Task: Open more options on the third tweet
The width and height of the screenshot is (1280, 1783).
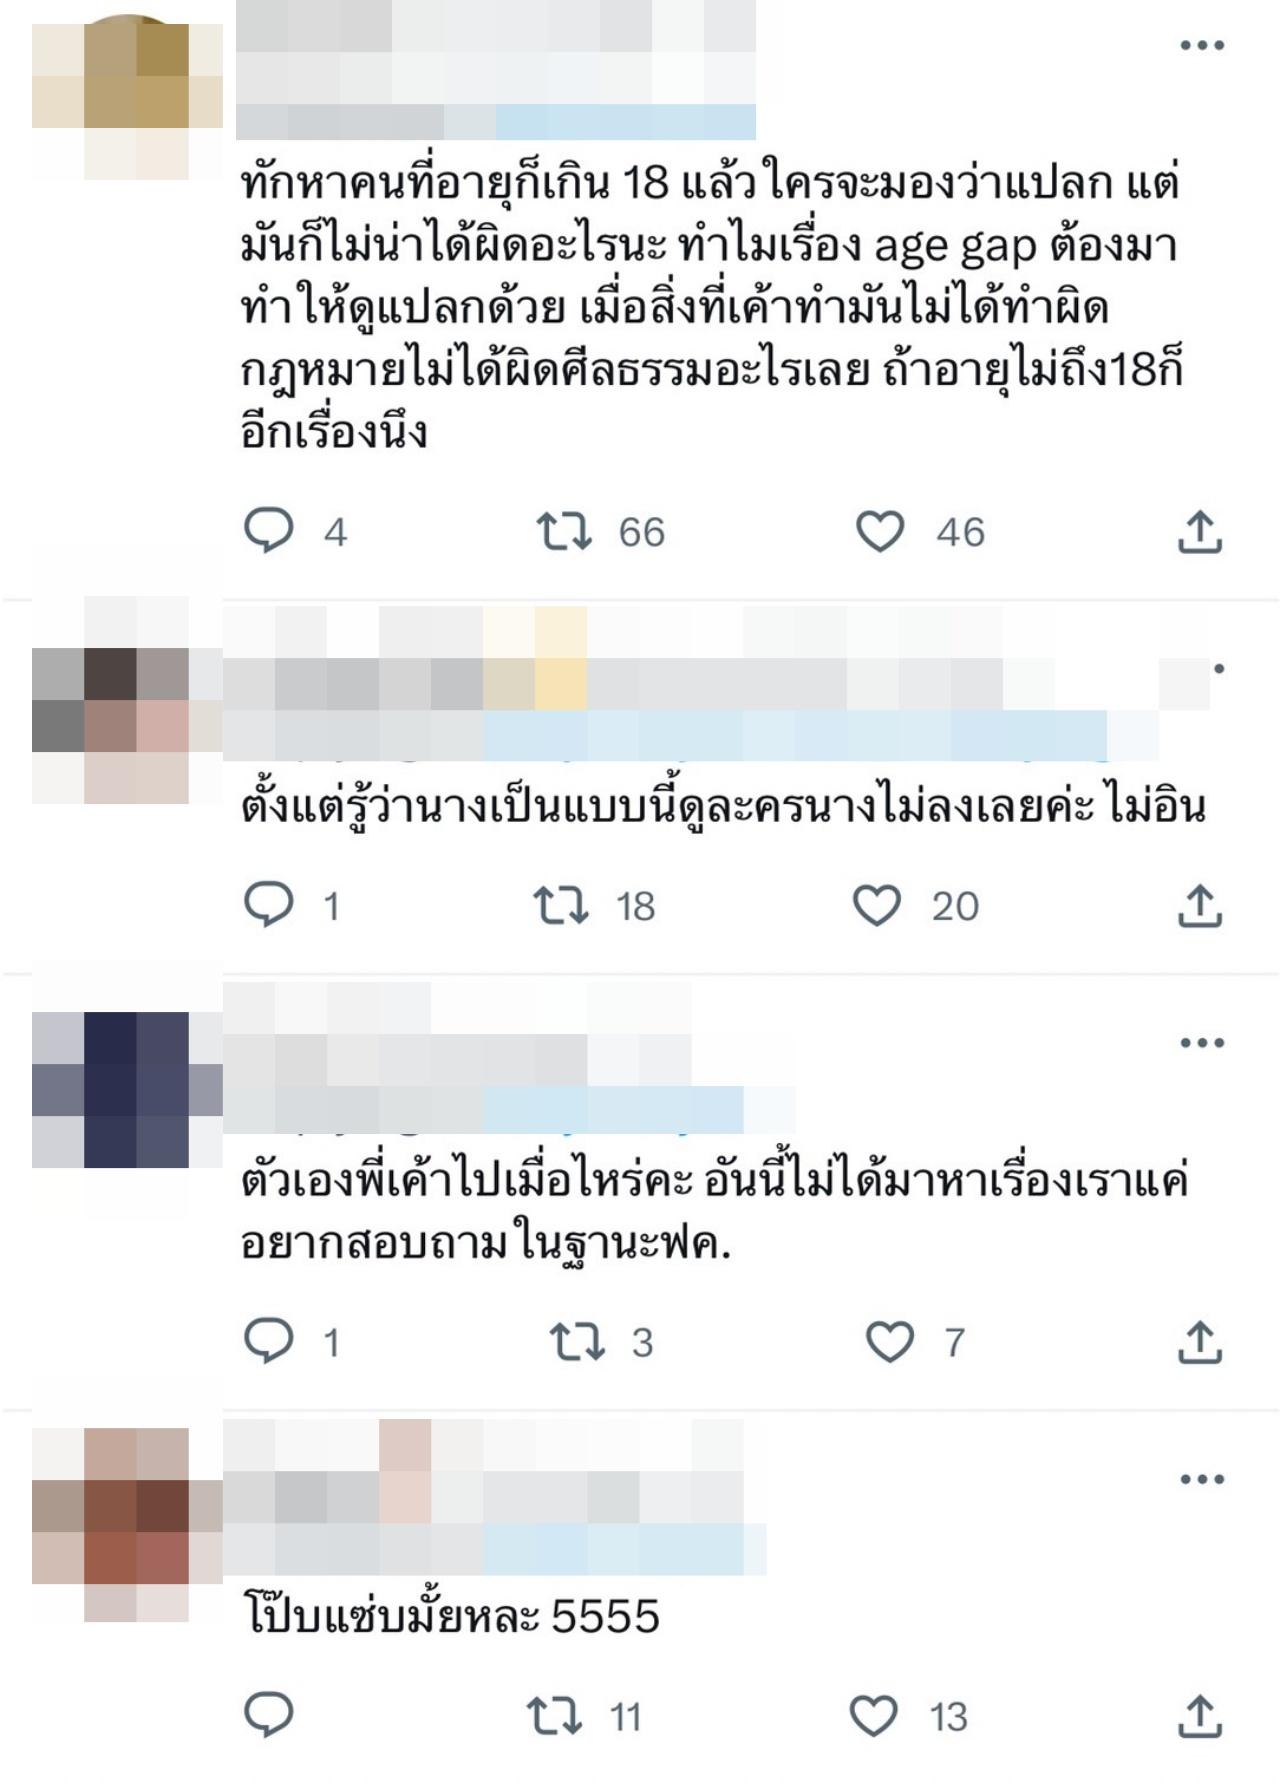Action: click(1202, 1042)
